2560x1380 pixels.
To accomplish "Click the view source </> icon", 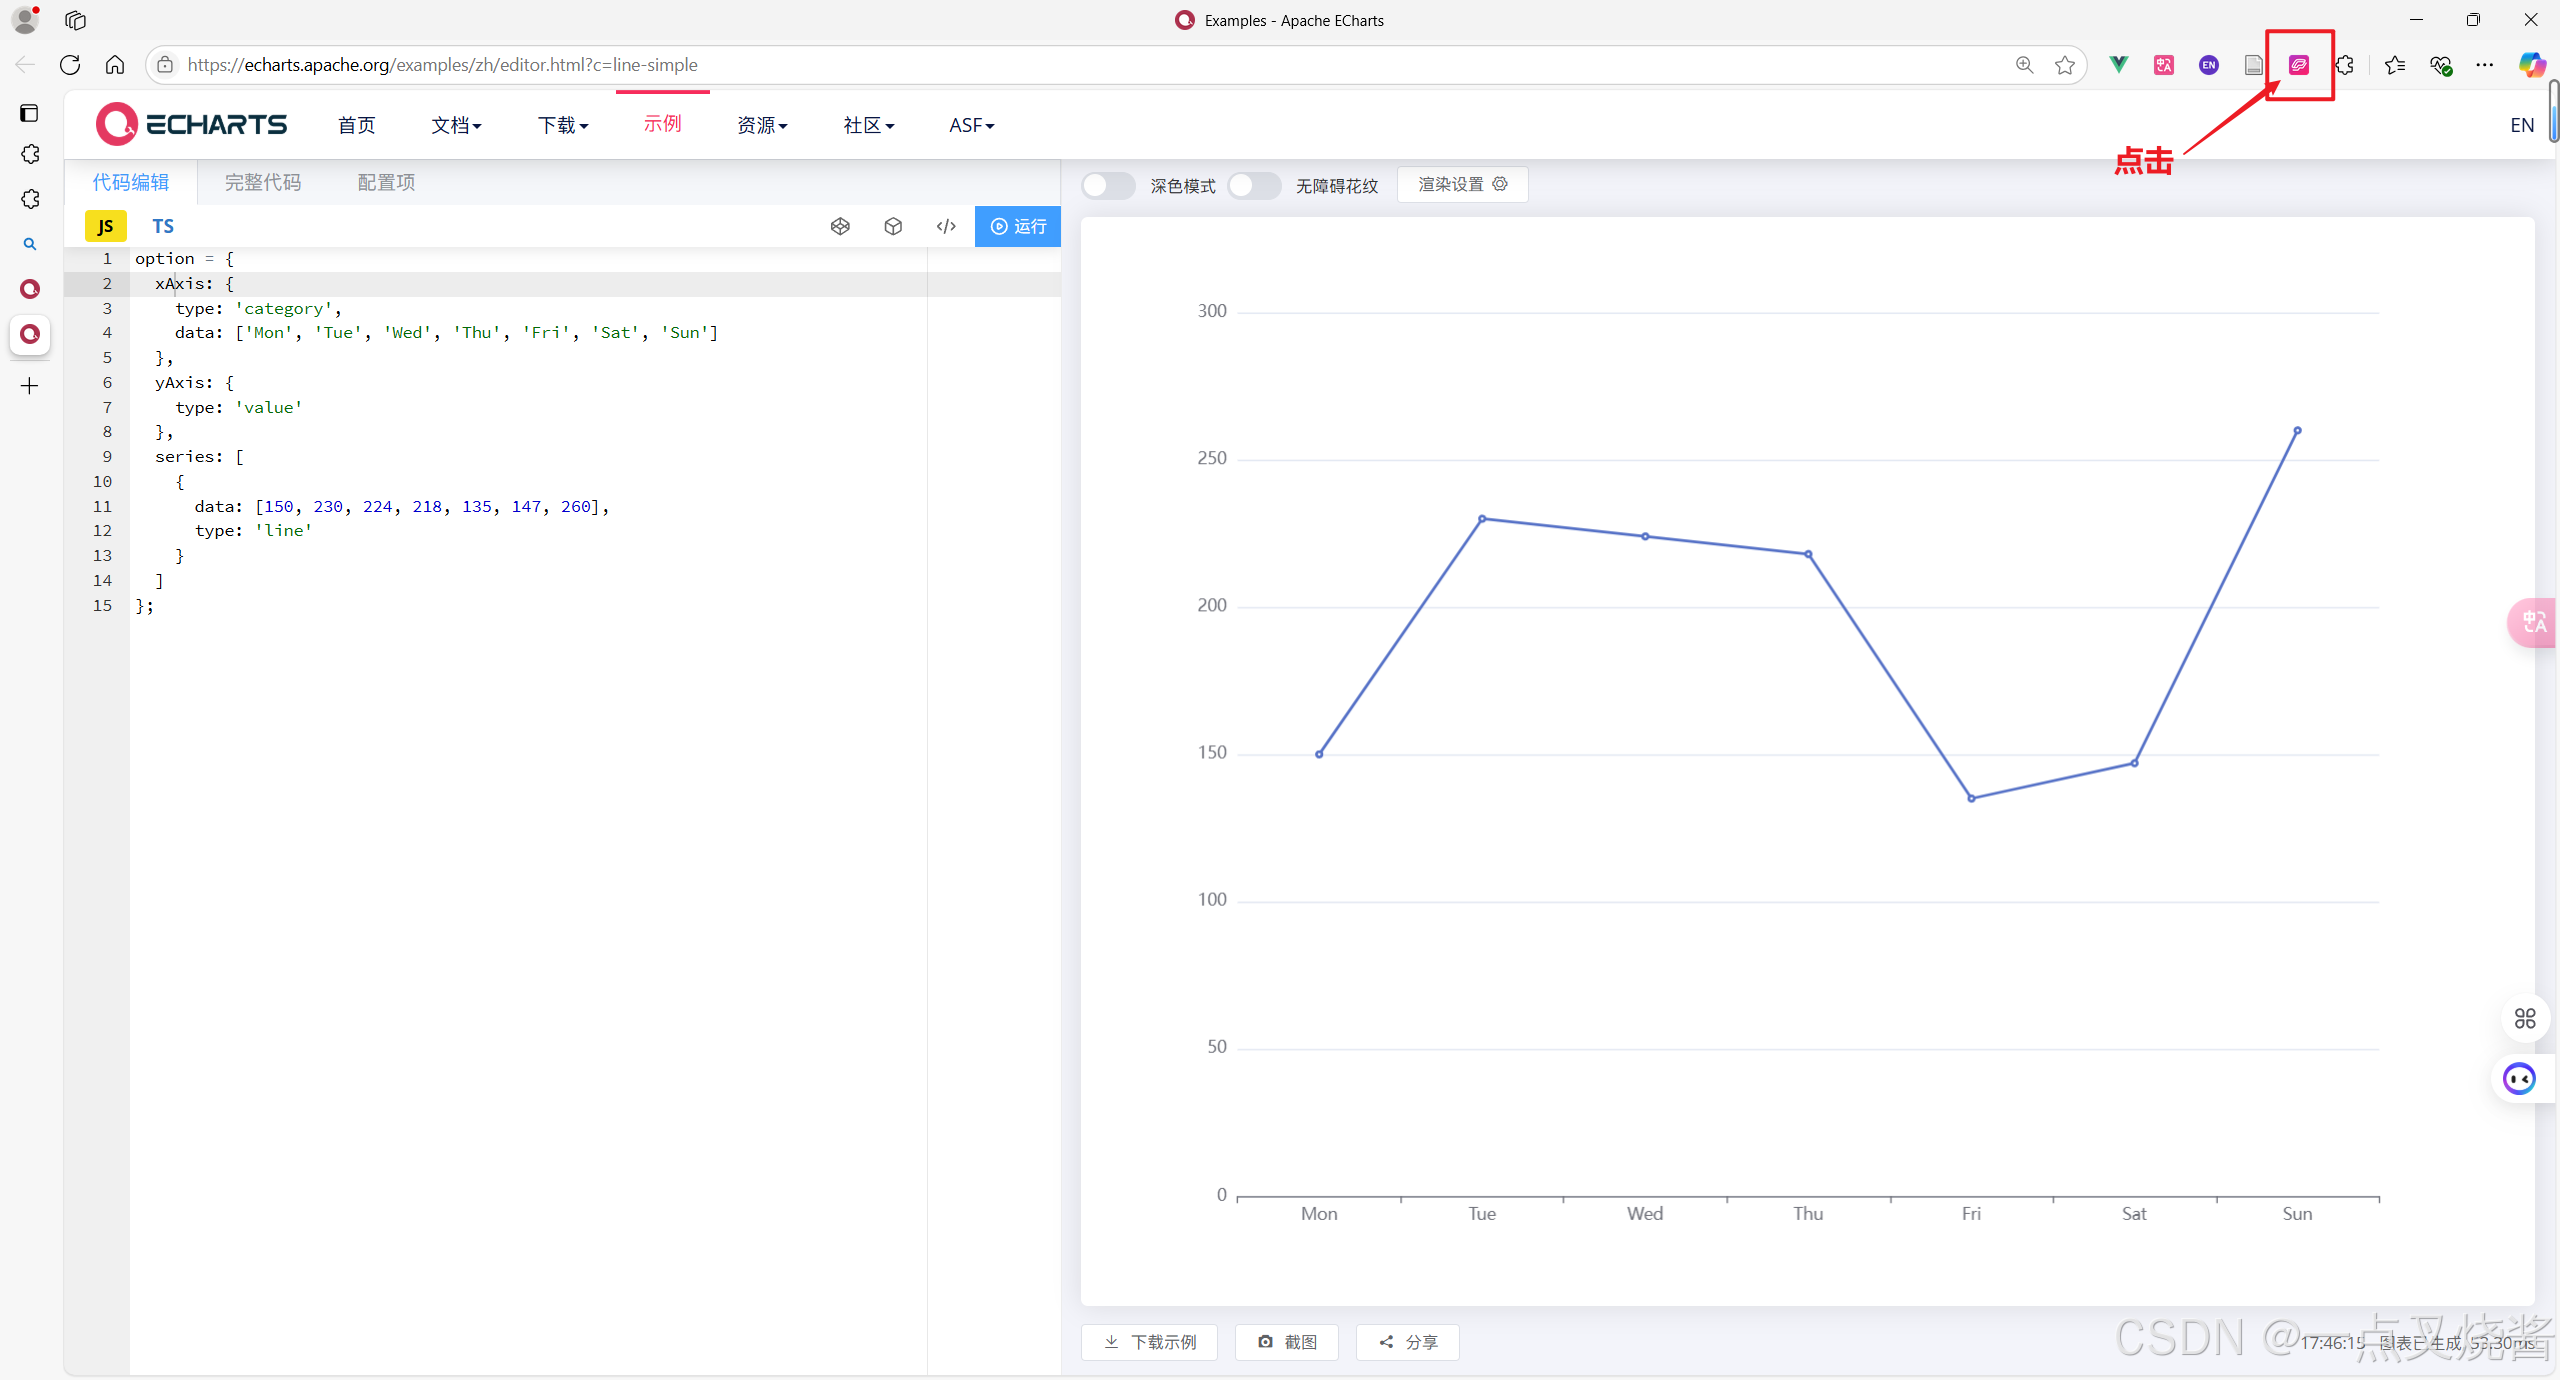I will 946,226.
